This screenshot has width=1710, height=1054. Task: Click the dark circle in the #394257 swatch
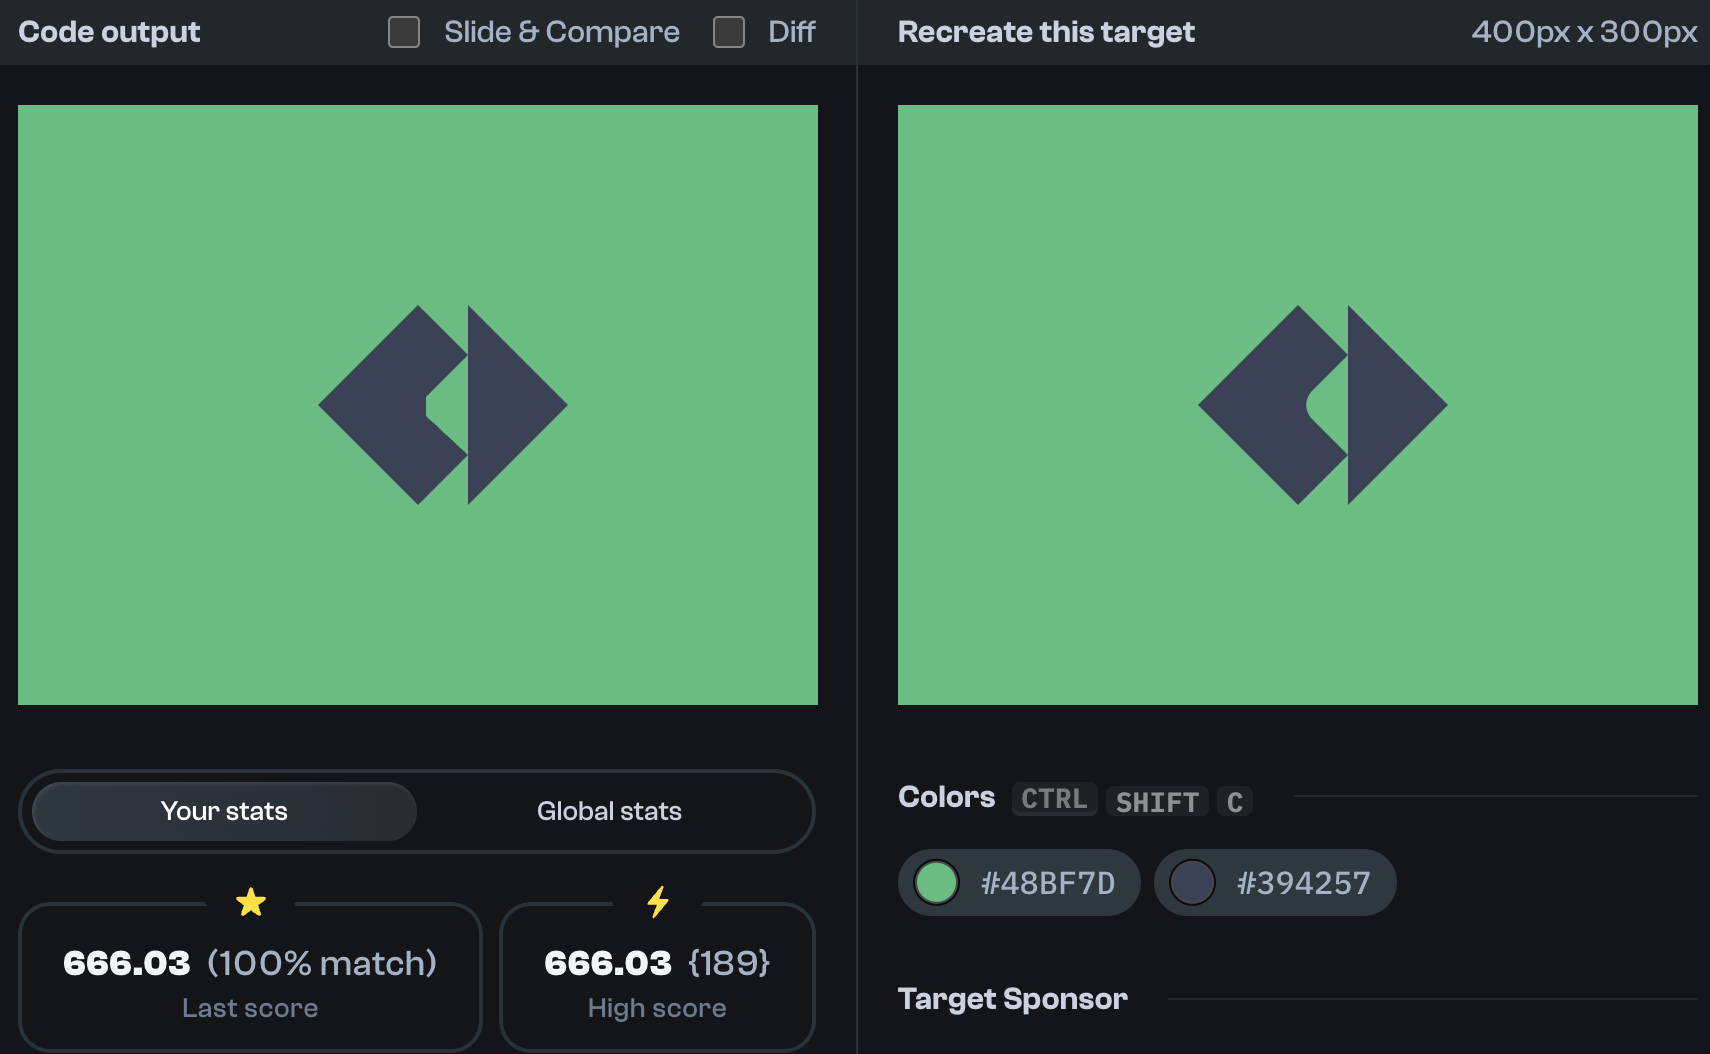click(1193, 882)
